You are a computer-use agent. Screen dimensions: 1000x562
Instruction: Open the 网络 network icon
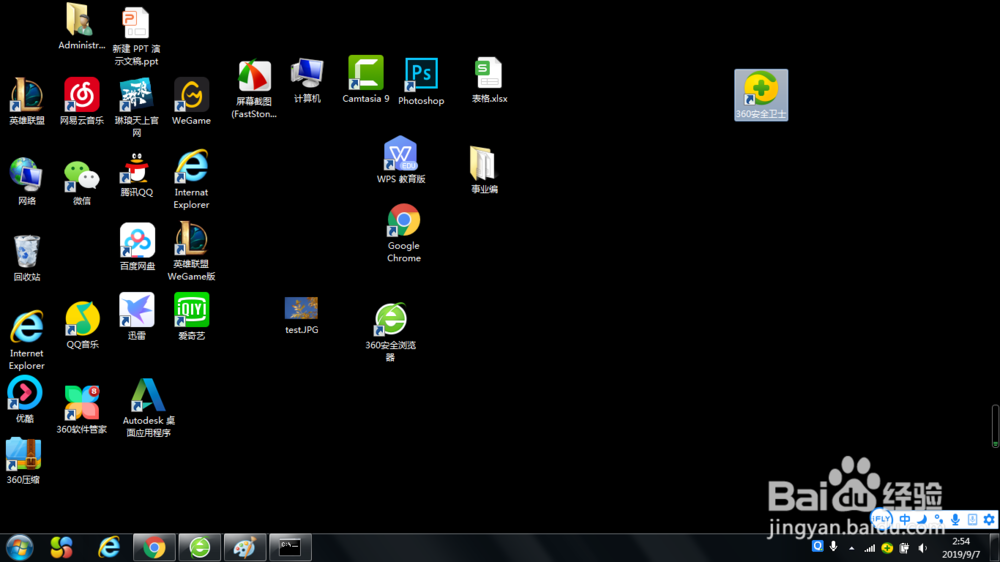pyautogui.click(x=27, y=181)
